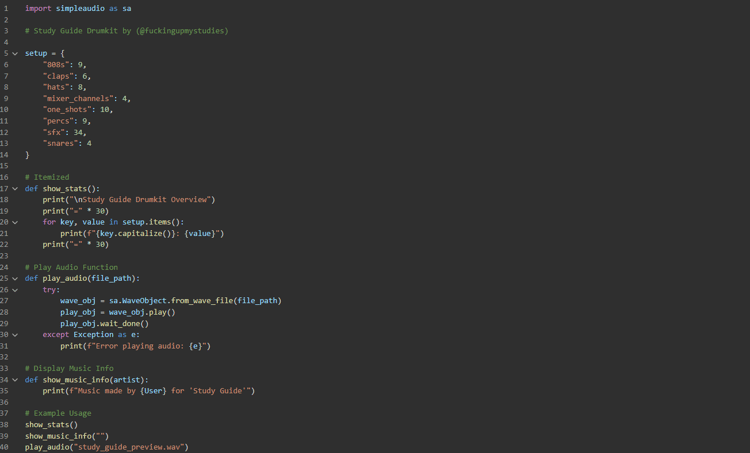Click line number 23 in gutter
Screen dimensions: 750x453
click(x=4, y=256)
